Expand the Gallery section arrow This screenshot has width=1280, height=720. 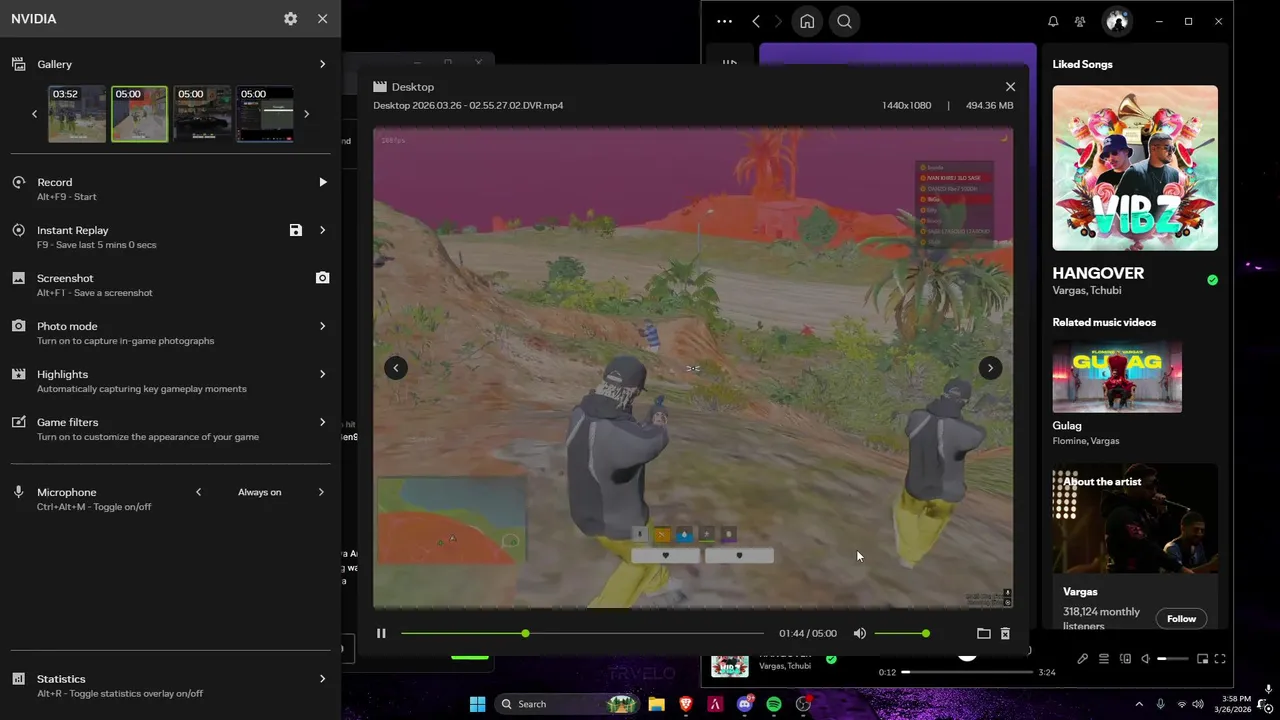[x=322, y=64]
